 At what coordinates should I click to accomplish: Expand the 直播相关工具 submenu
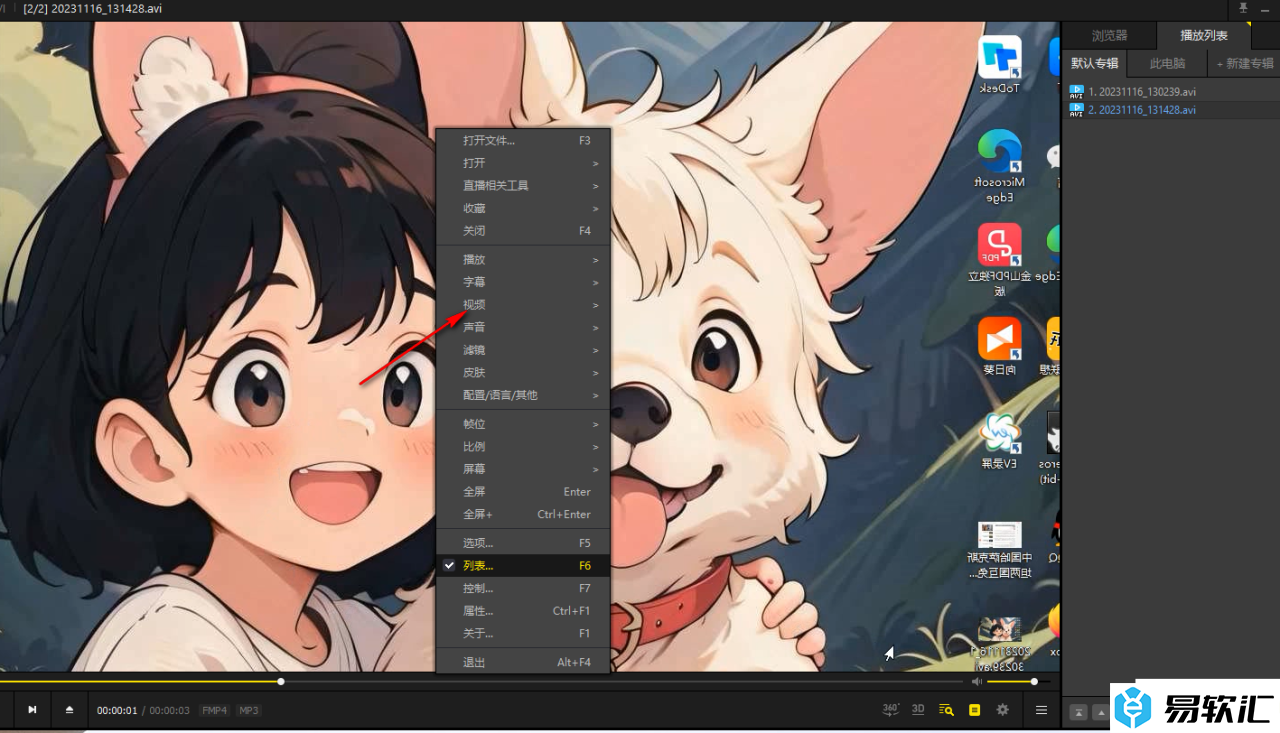coord(523,186)
